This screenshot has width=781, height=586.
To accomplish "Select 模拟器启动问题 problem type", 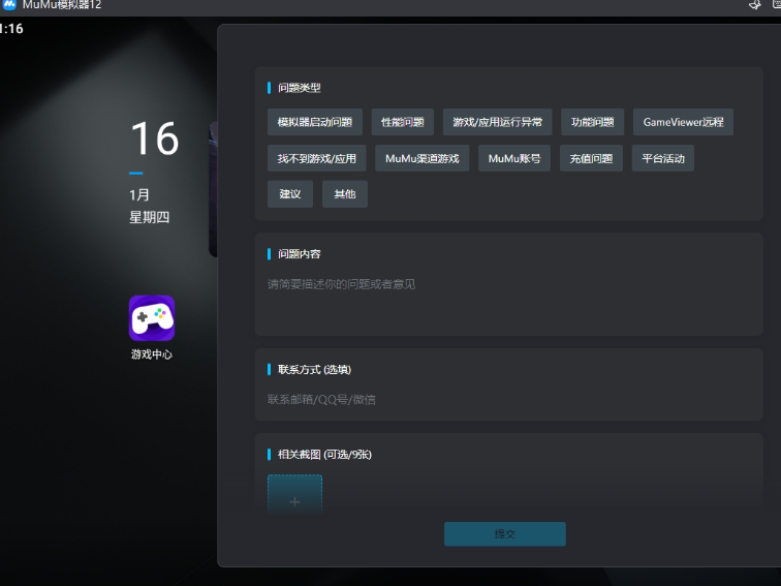I will point(315,122).
